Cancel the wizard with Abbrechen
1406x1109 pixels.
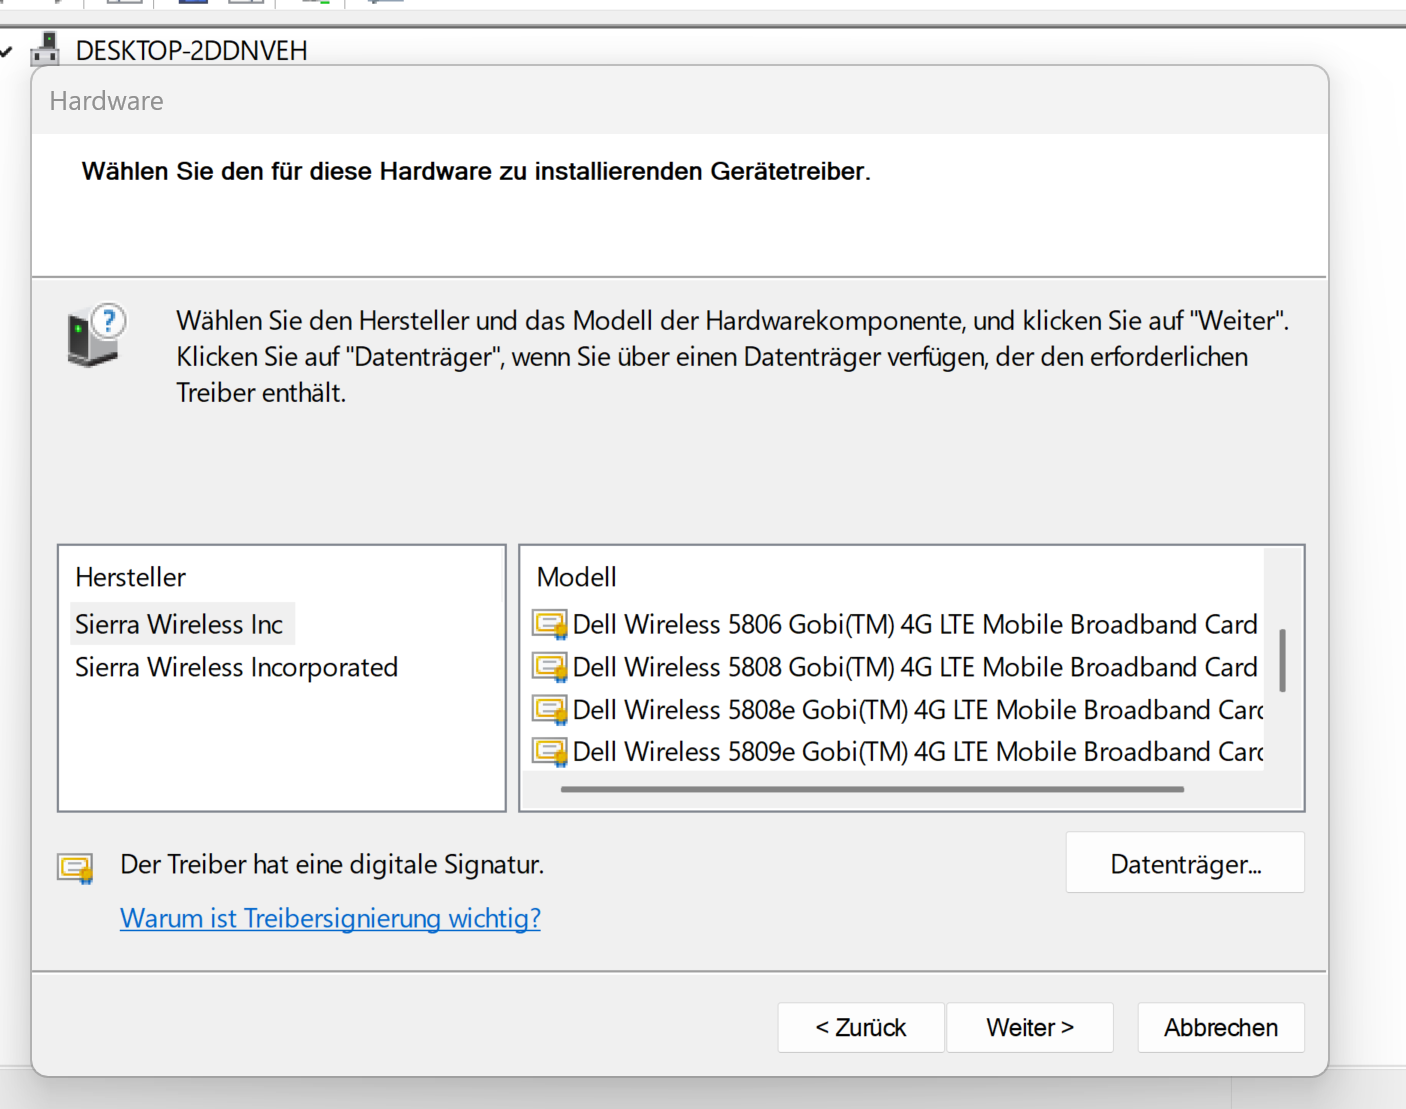click(x=1221, y=1028)
